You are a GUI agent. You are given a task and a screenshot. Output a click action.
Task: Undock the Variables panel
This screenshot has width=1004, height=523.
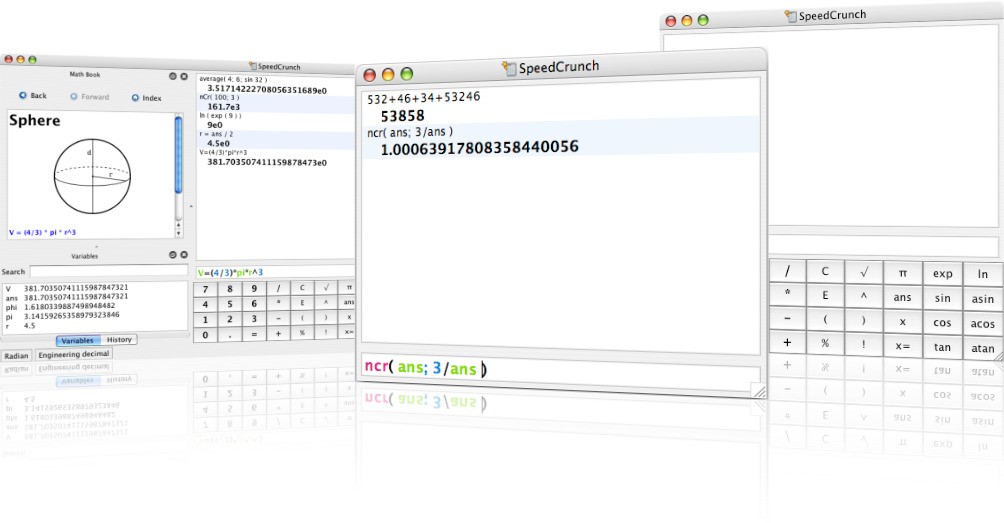172,255
